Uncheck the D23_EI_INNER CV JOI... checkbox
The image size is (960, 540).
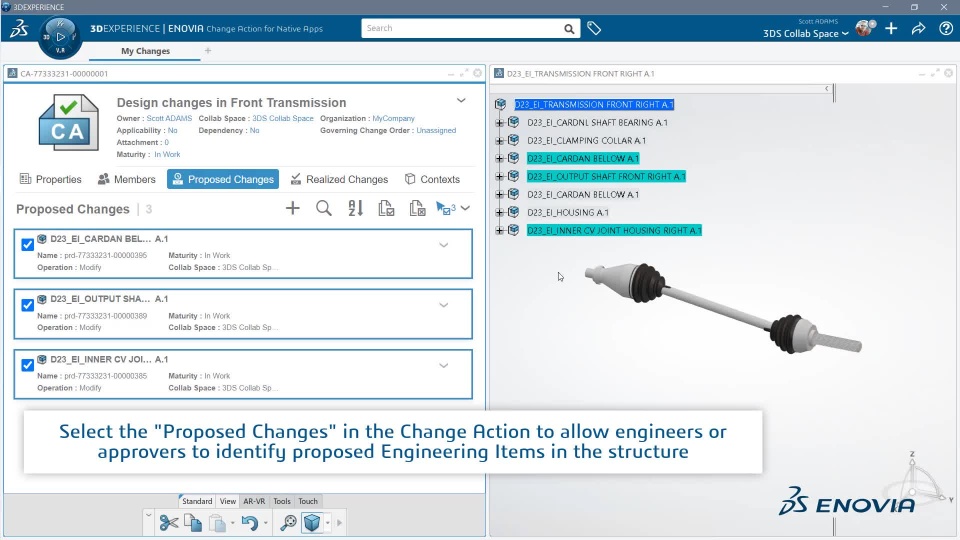point(28,366)
